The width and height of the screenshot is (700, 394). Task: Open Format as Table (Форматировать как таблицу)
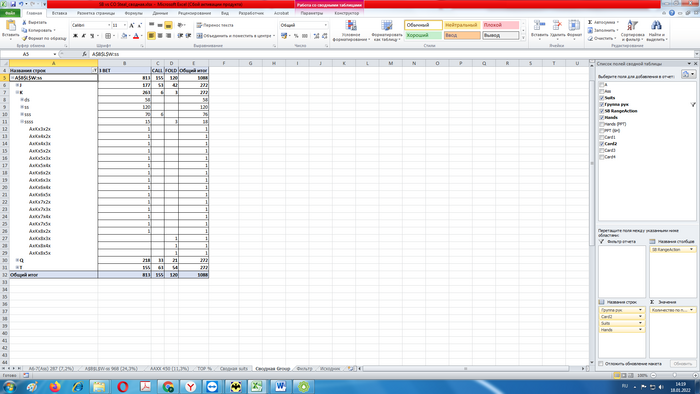387,30
